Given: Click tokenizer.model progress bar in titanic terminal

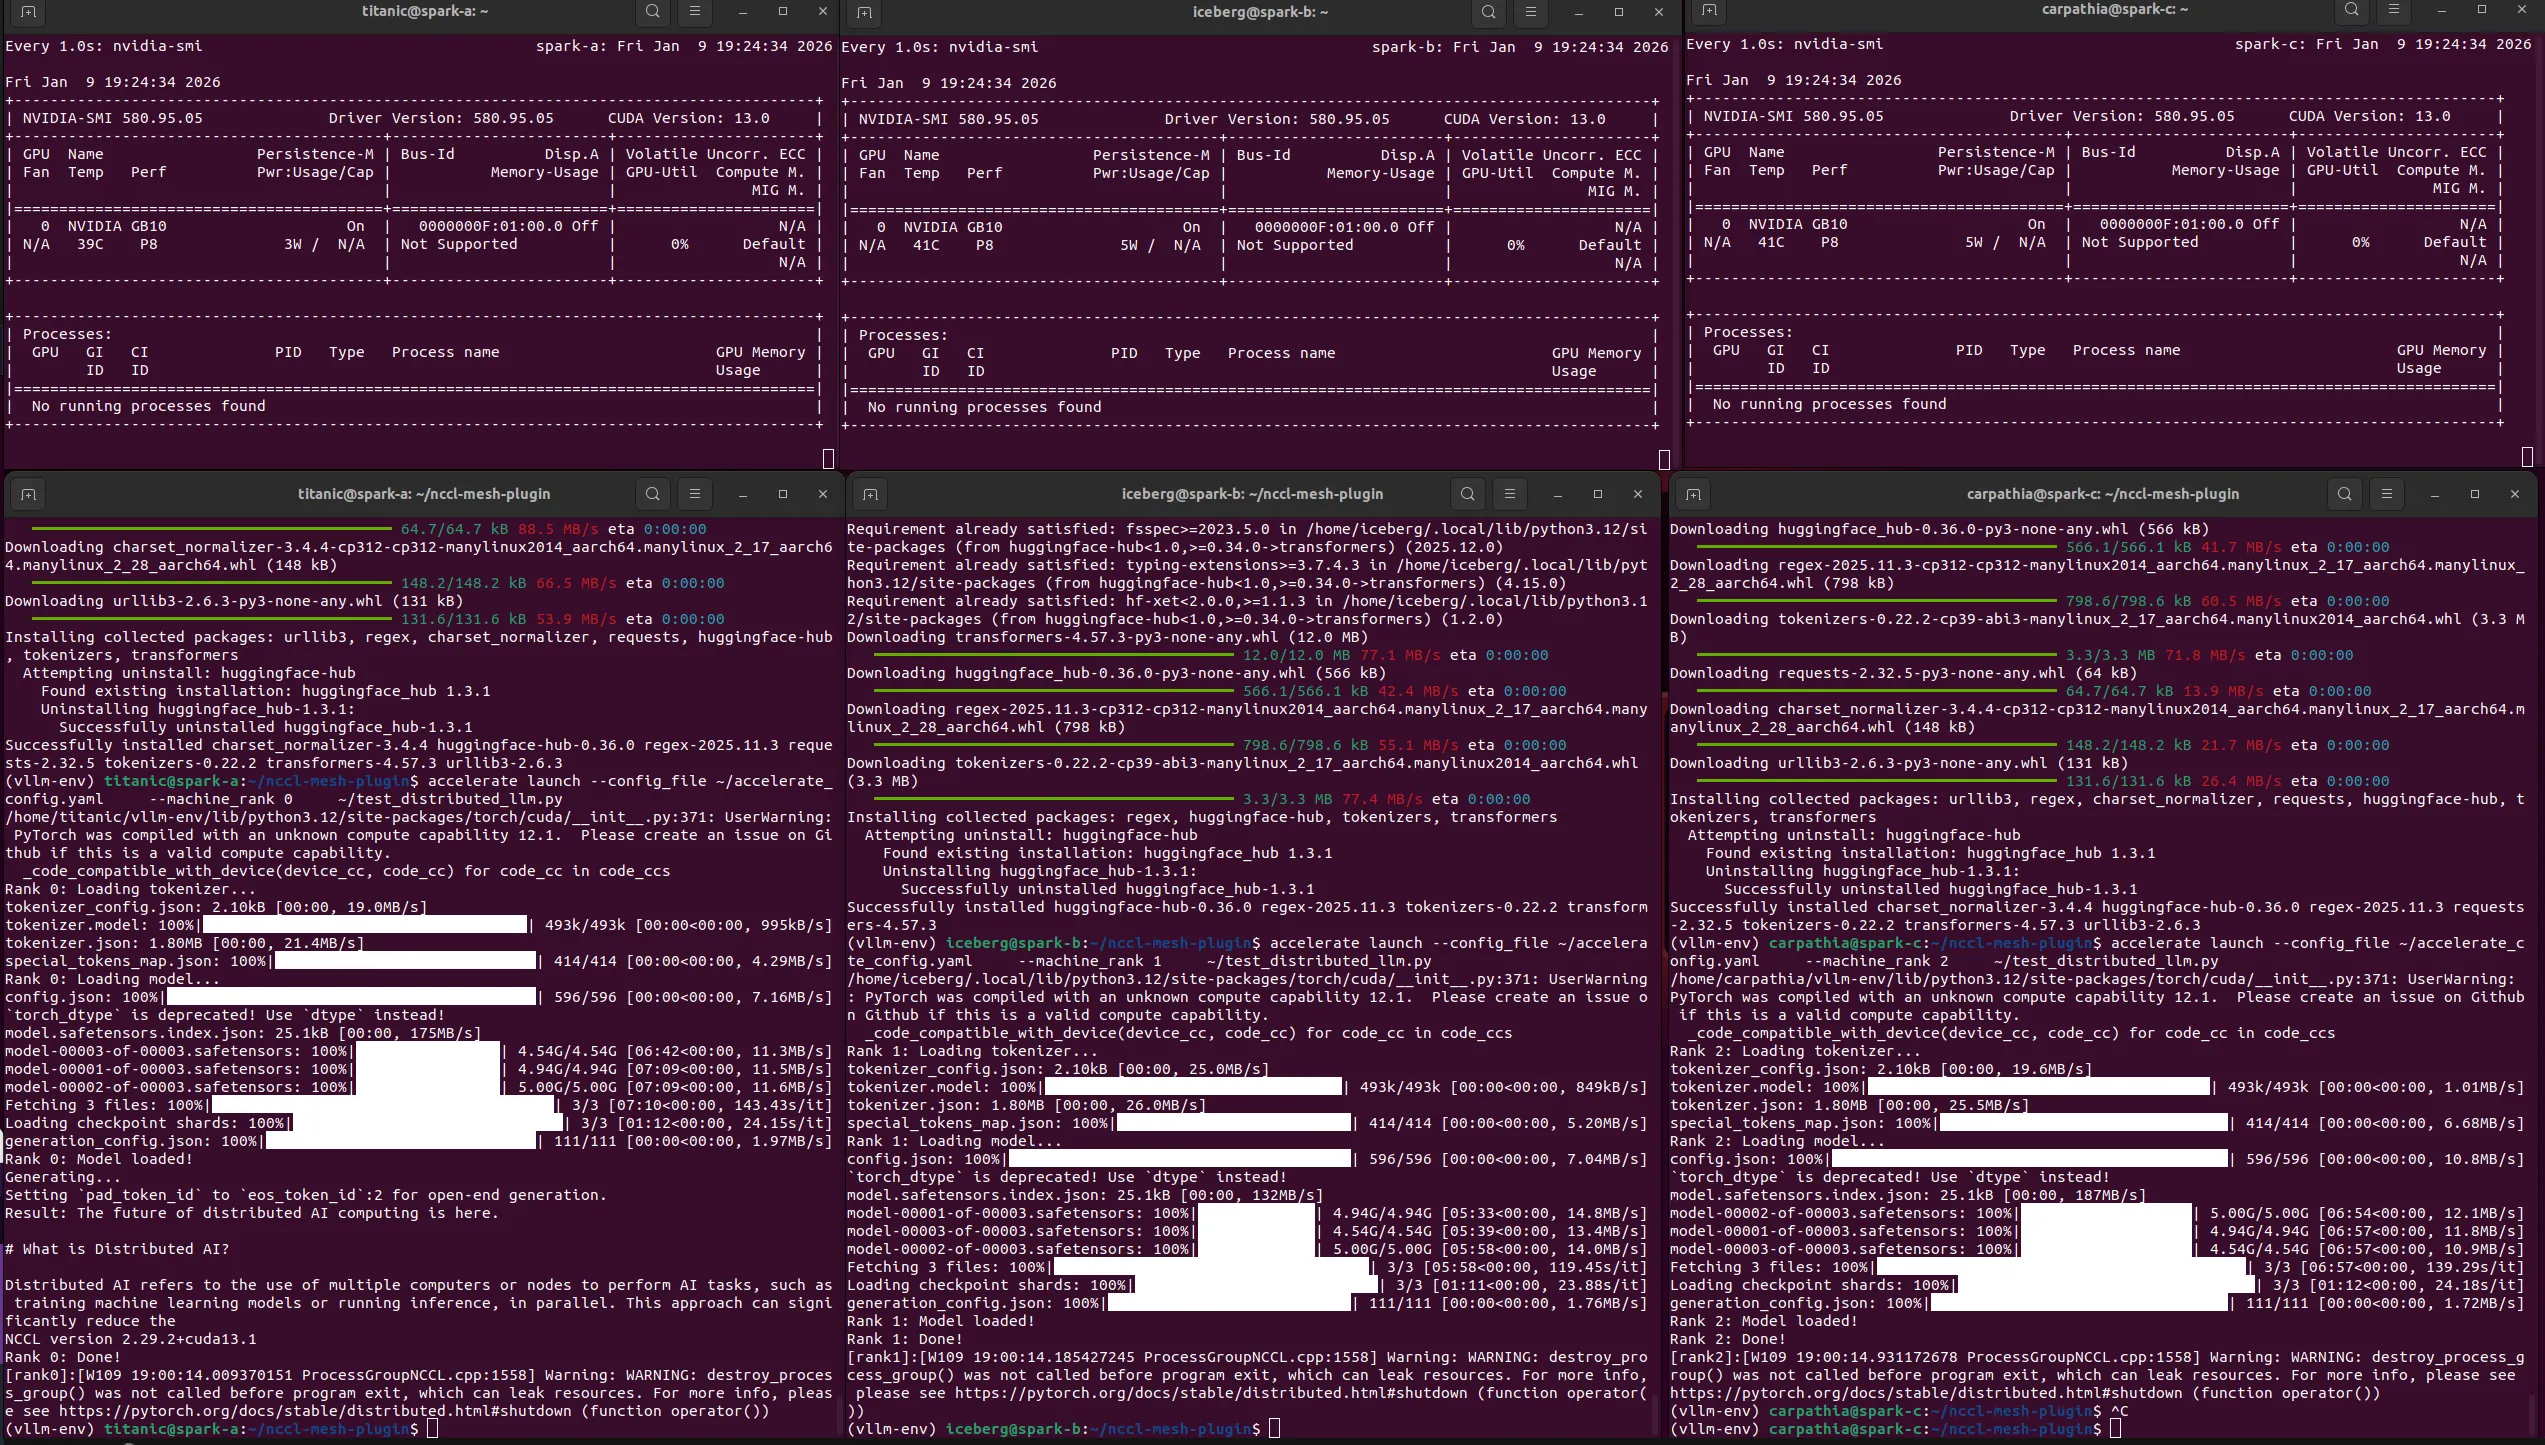Looking at the screenshot, I should [x=364, y=925].
